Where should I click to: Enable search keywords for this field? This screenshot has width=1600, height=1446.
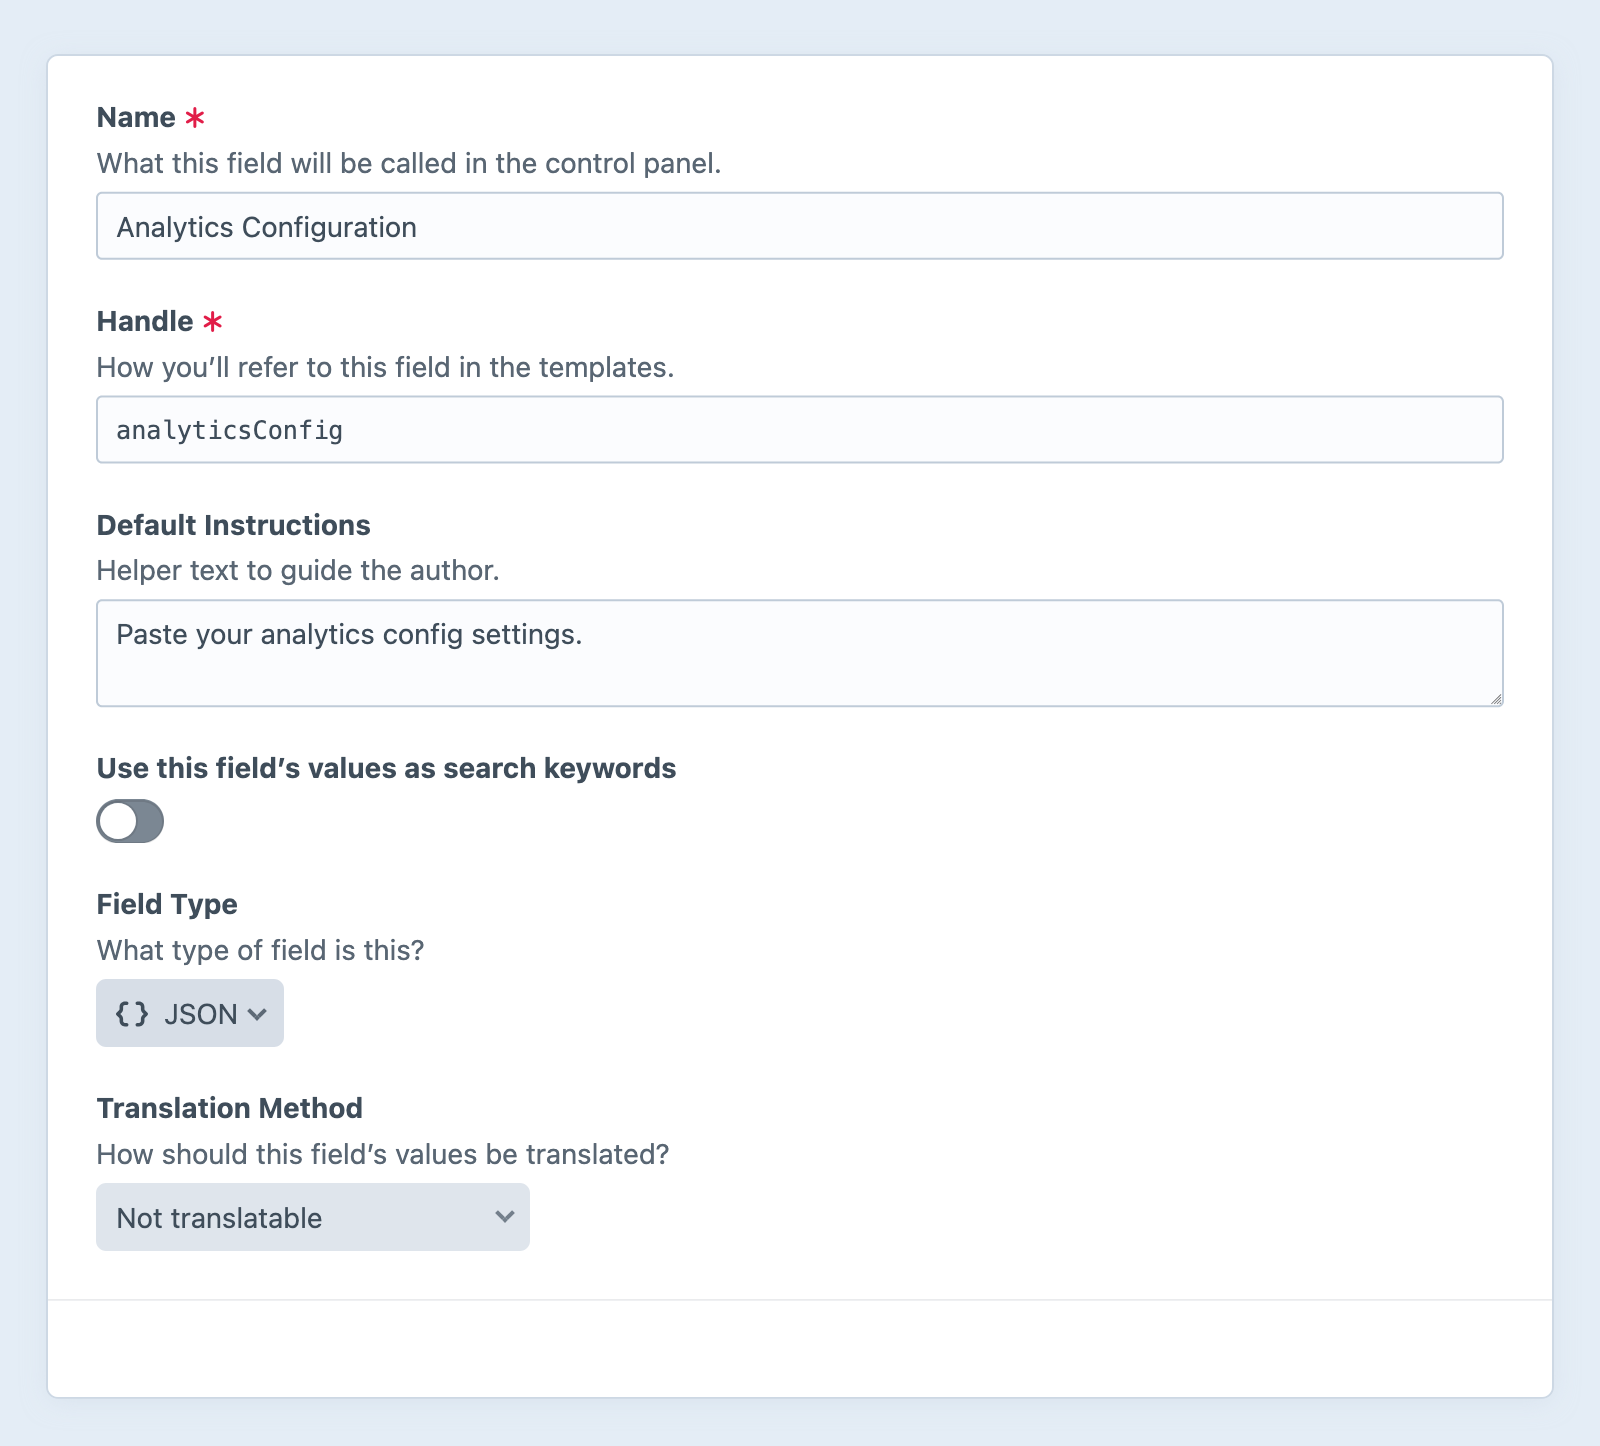(x=130, y=821)
